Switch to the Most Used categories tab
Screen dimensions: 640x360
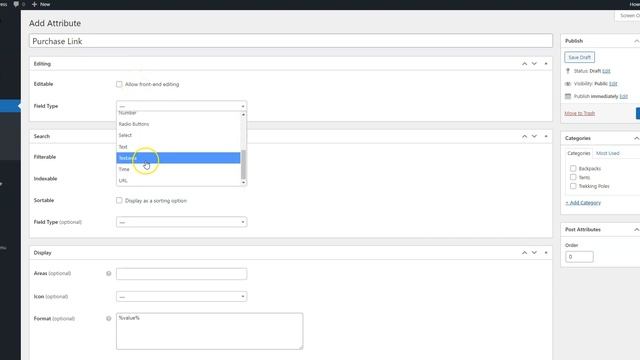click(608, 153)
